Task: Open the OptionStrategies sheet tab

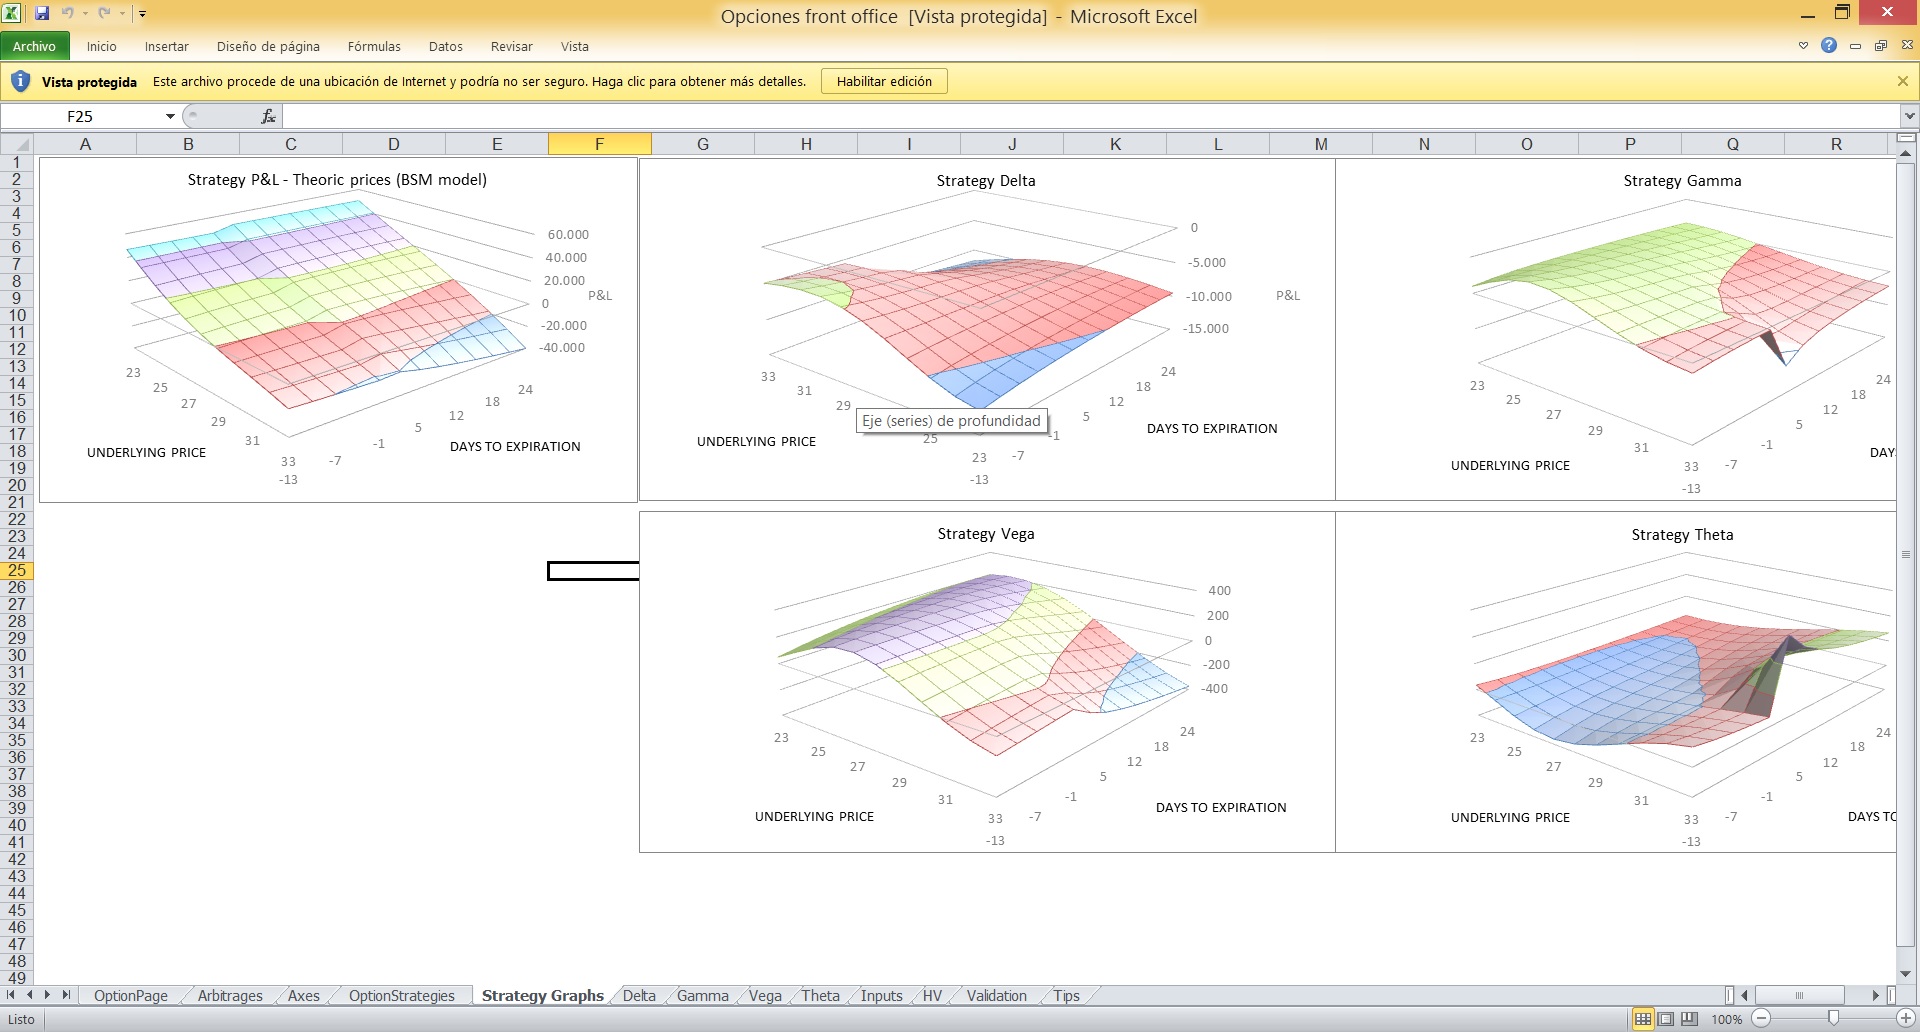Action: click(401, 995)
